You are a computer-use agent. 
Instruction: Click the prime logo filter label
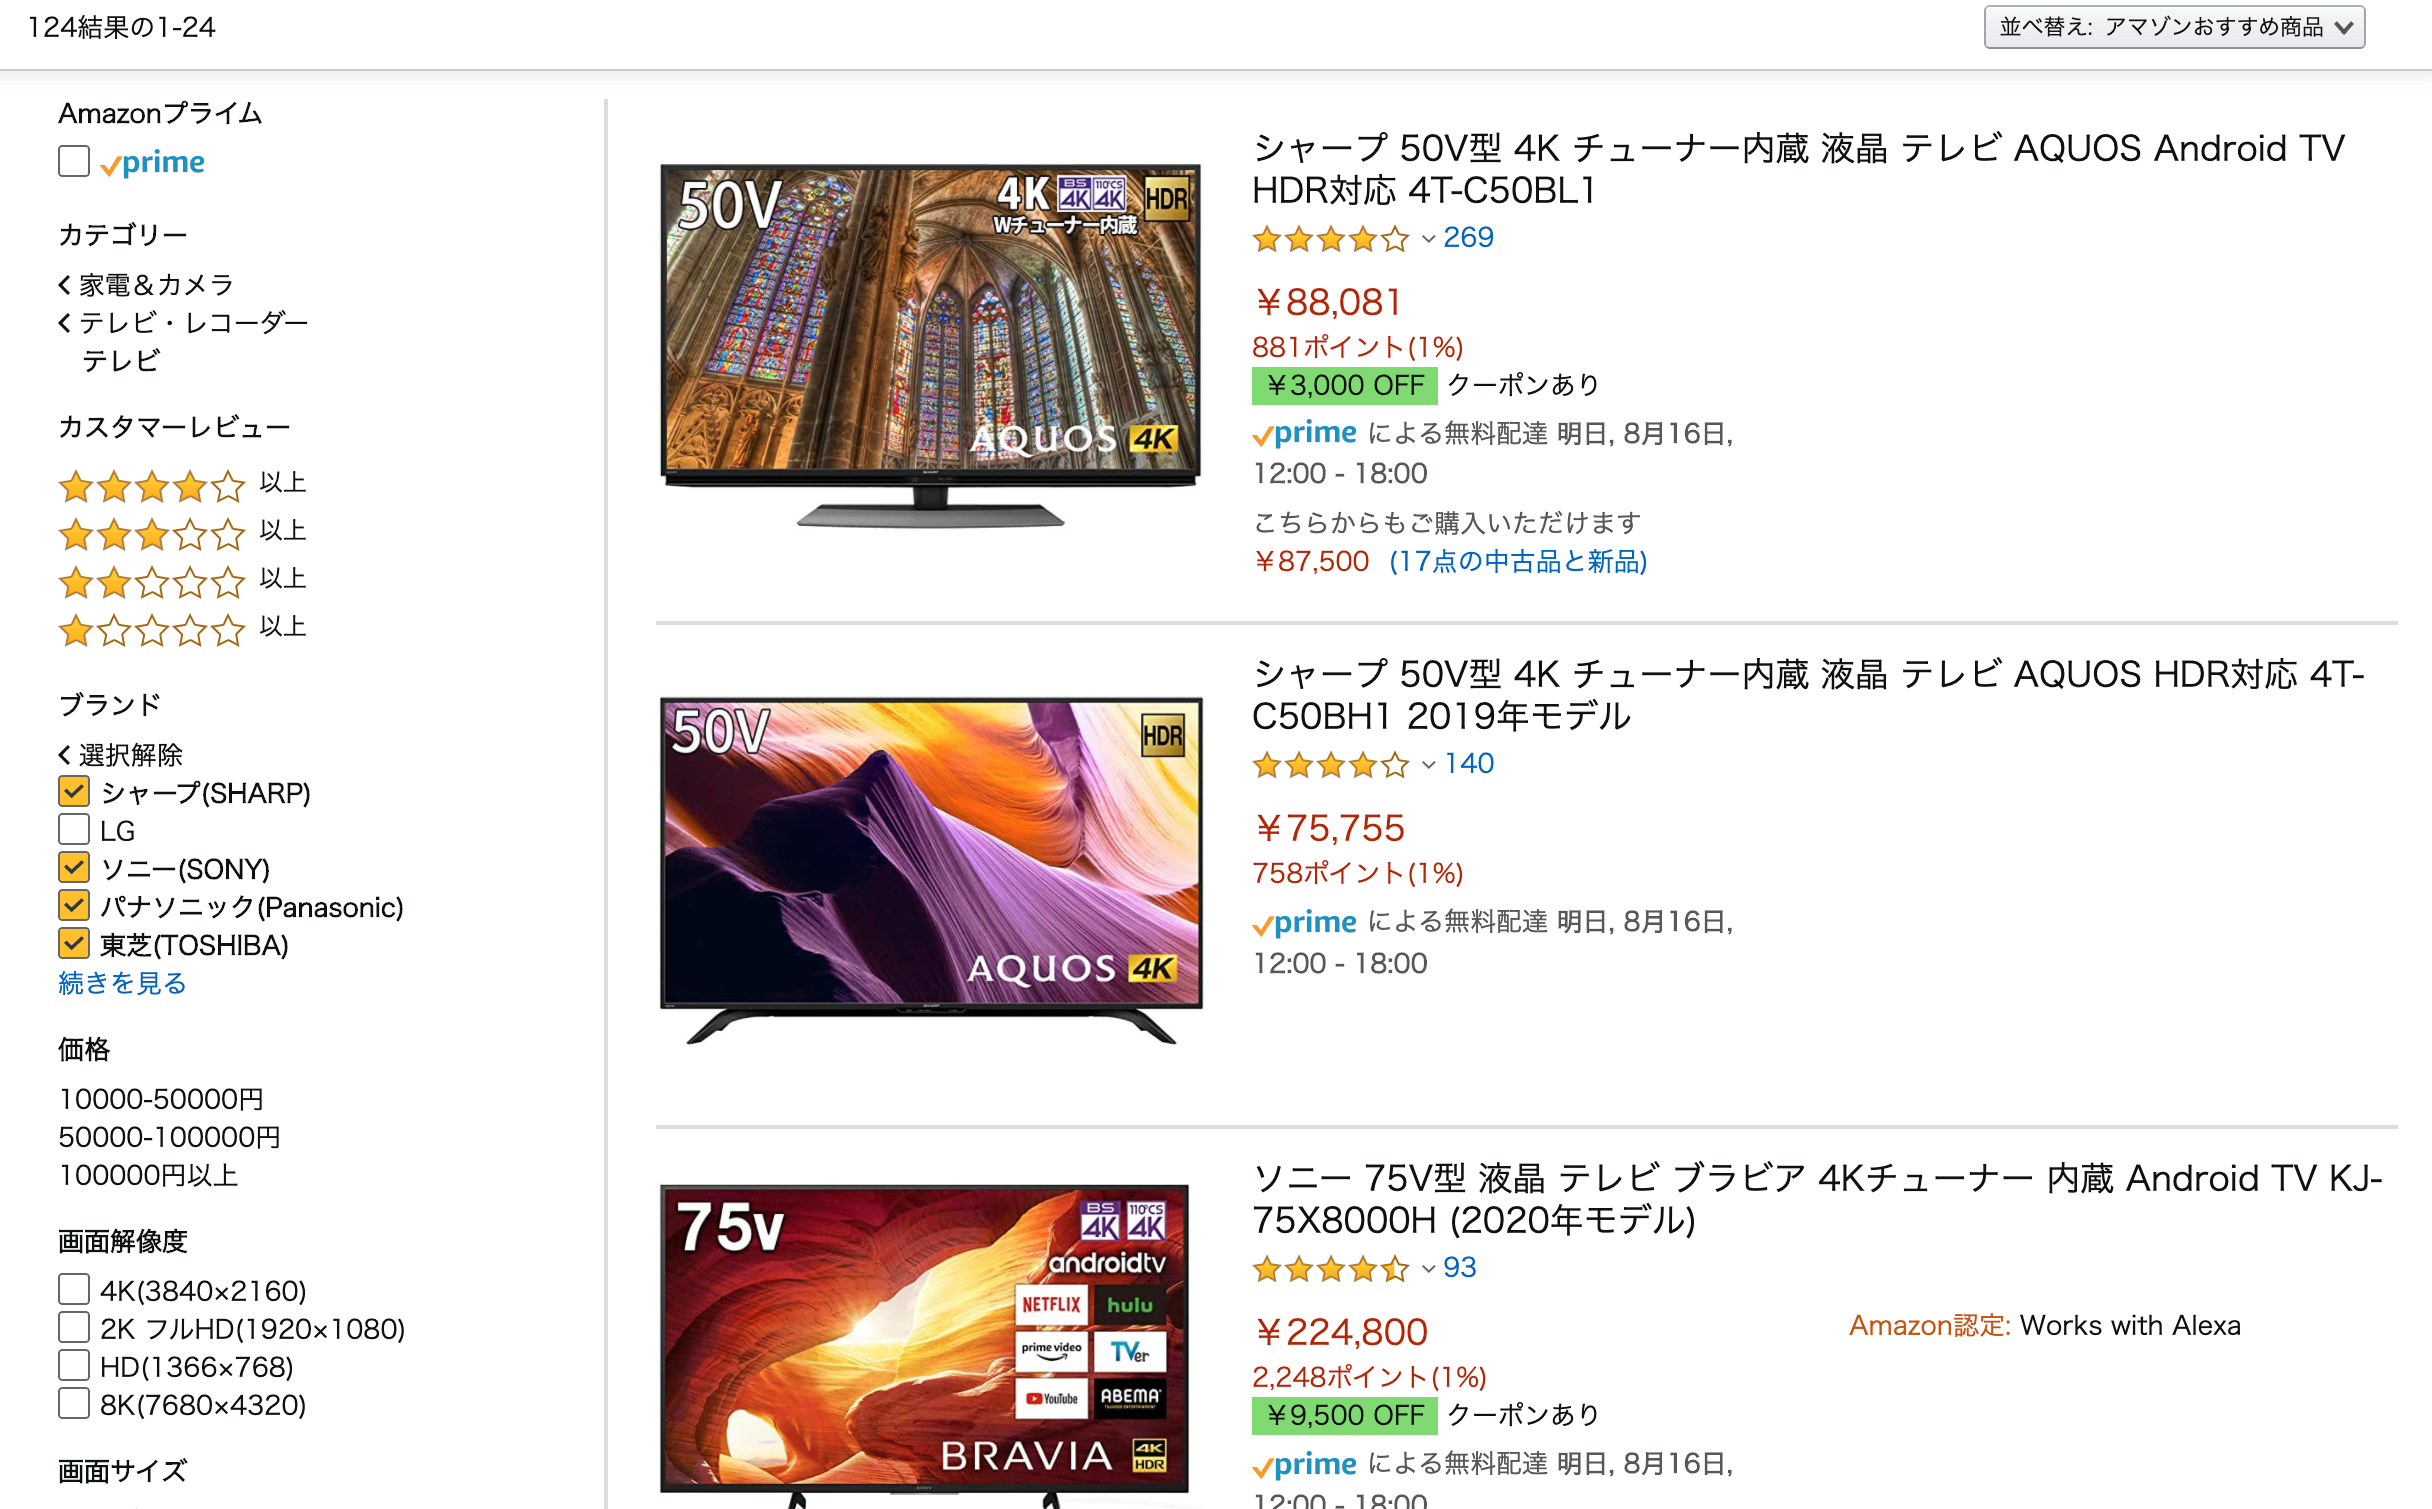[x=153, y=162]
